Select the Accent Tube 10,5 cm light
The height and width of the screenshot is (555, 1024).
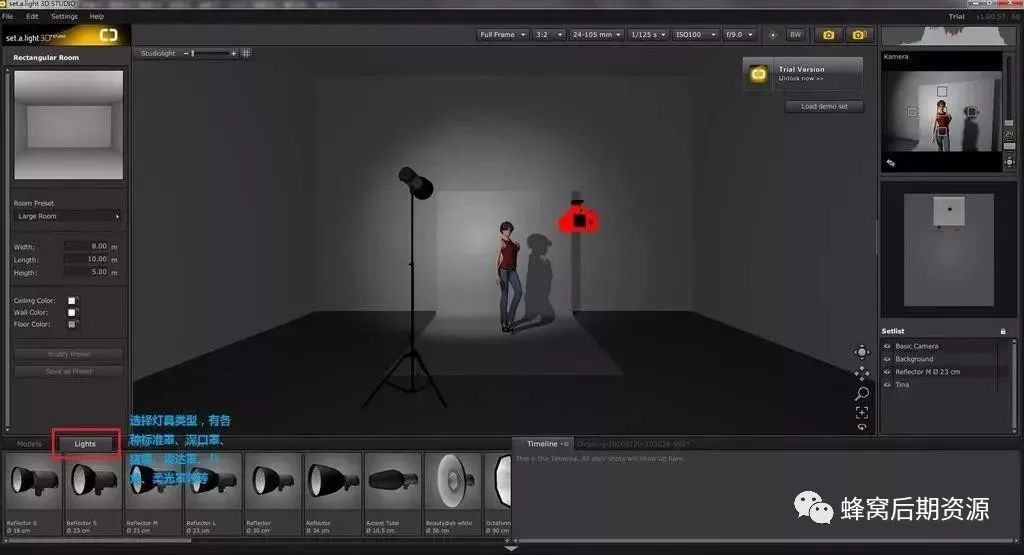[393, 494]
